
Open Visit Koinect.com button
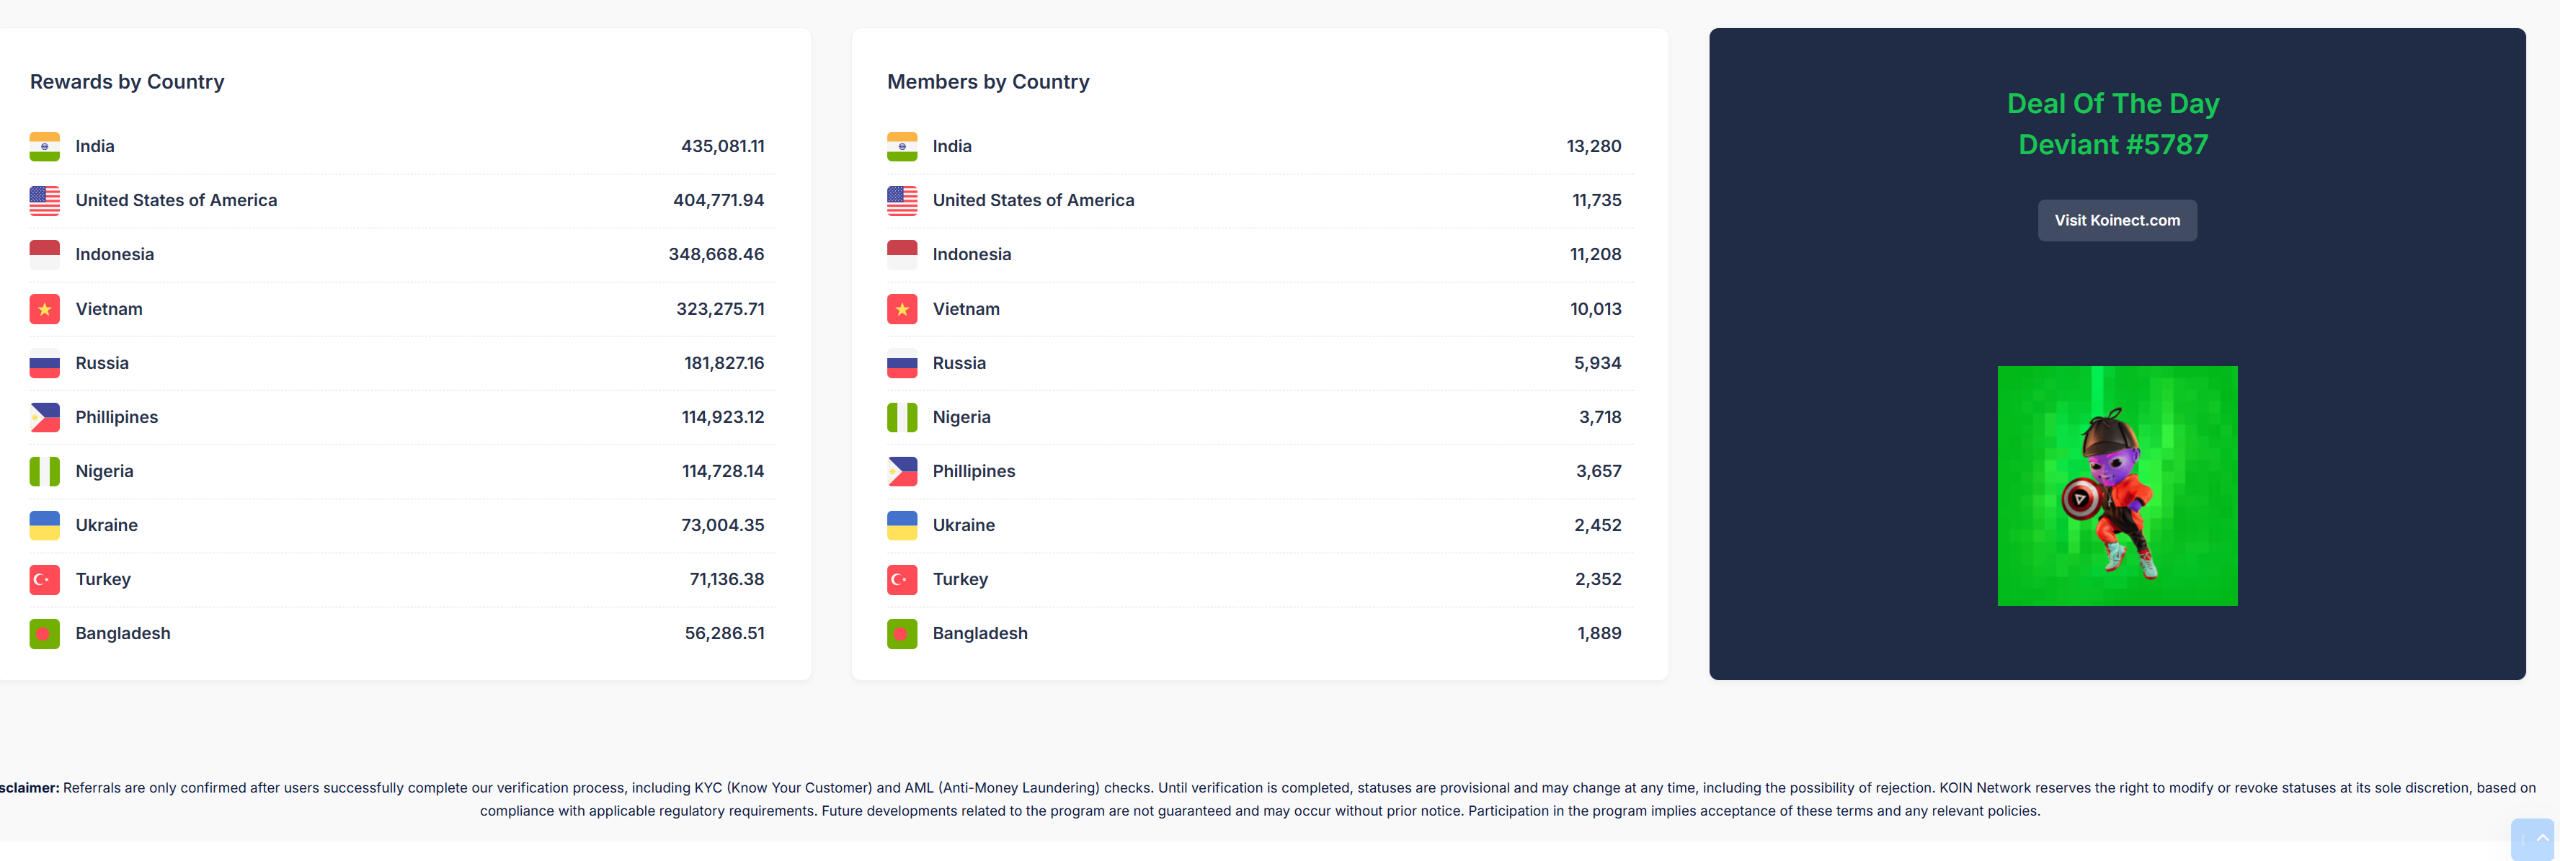(x=2117, y=220)
